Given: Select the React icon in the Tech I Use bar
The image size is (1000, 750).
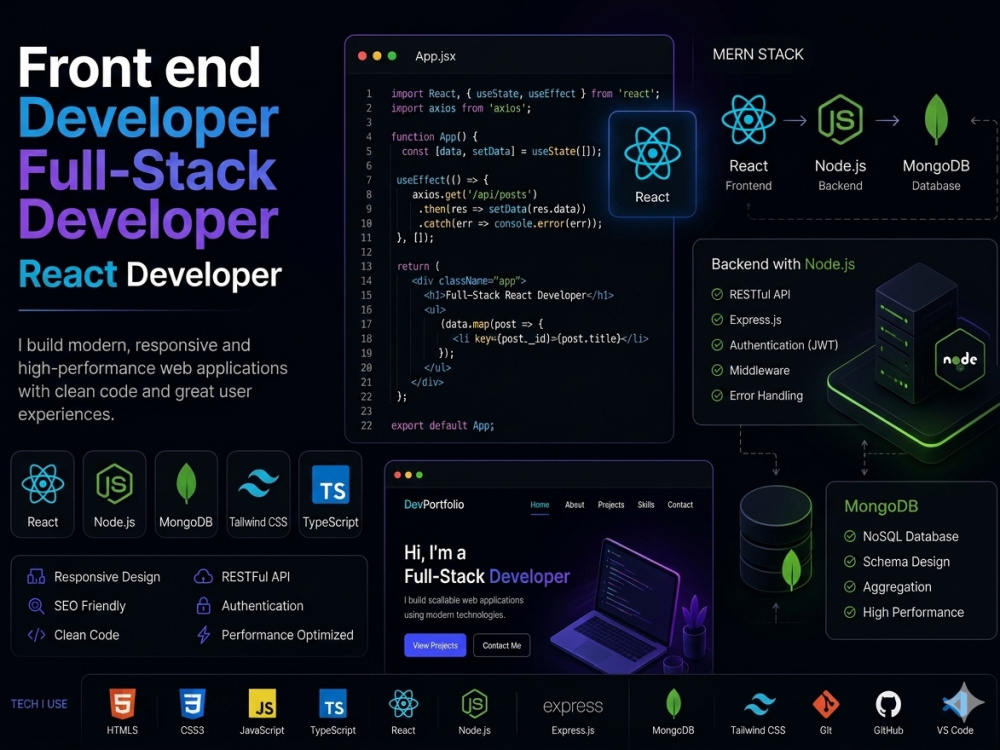Looking at the screenshot, I should point(403,704).
